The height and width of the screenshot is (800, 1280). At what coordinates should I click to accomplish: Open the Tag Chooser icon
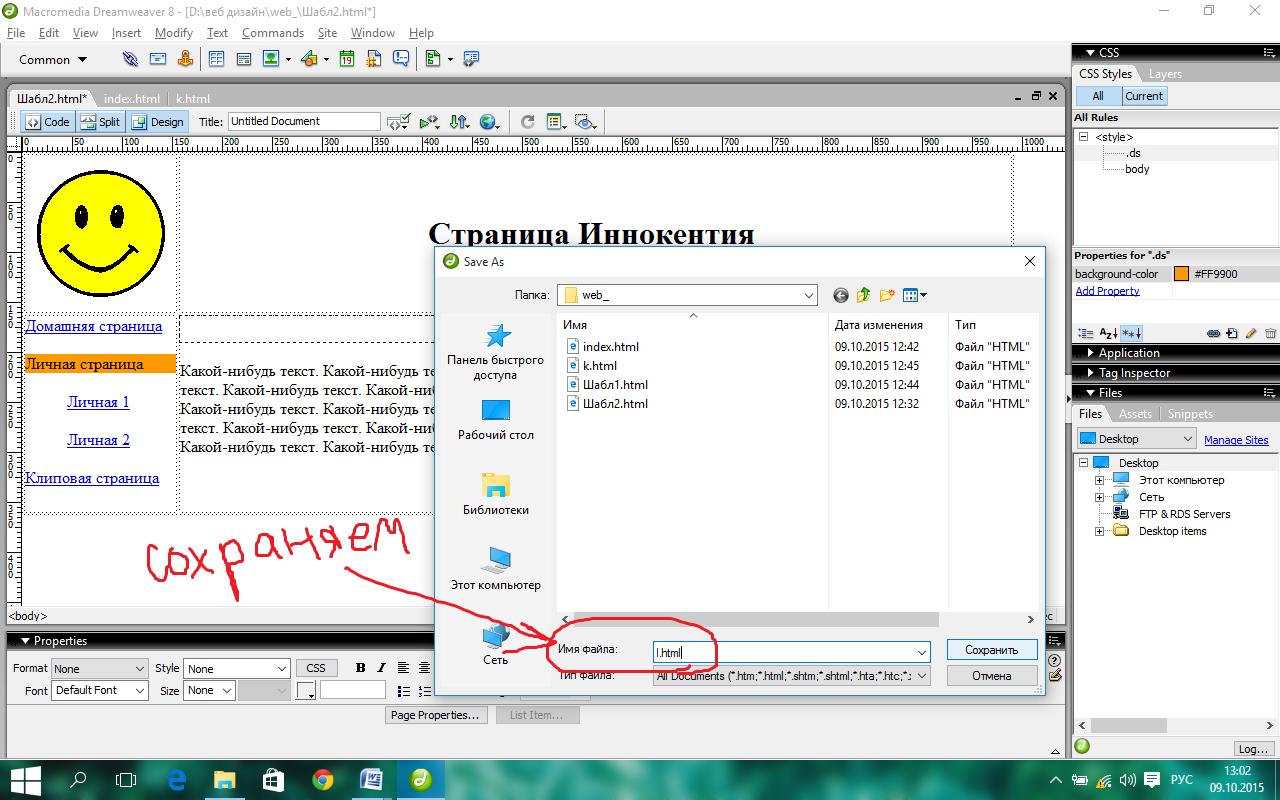pos(471,60)
